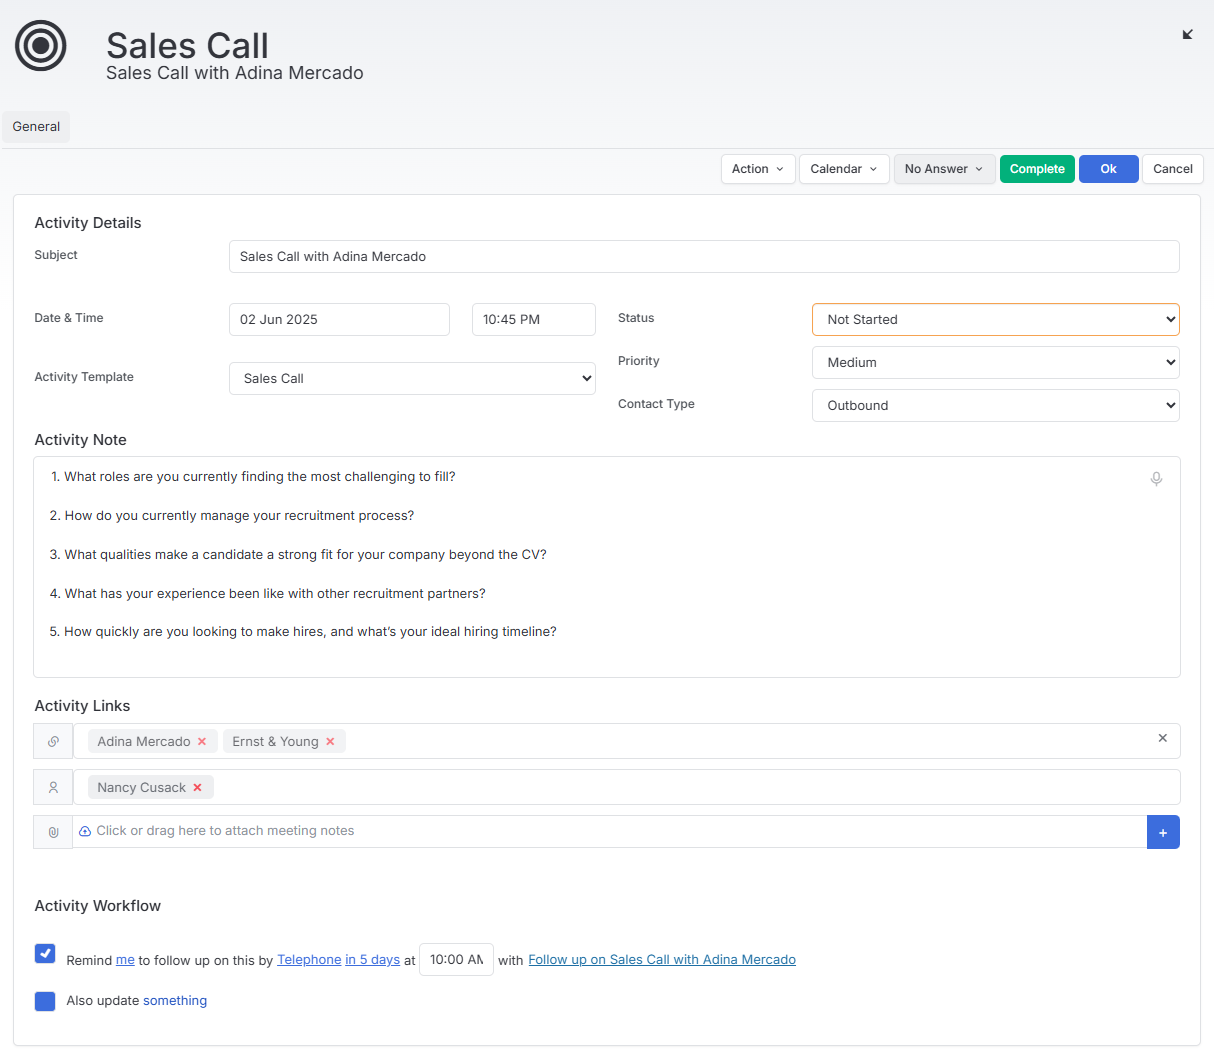Click the blue plus button to add attachment
The image size is (1214, 1050).
1163,832
